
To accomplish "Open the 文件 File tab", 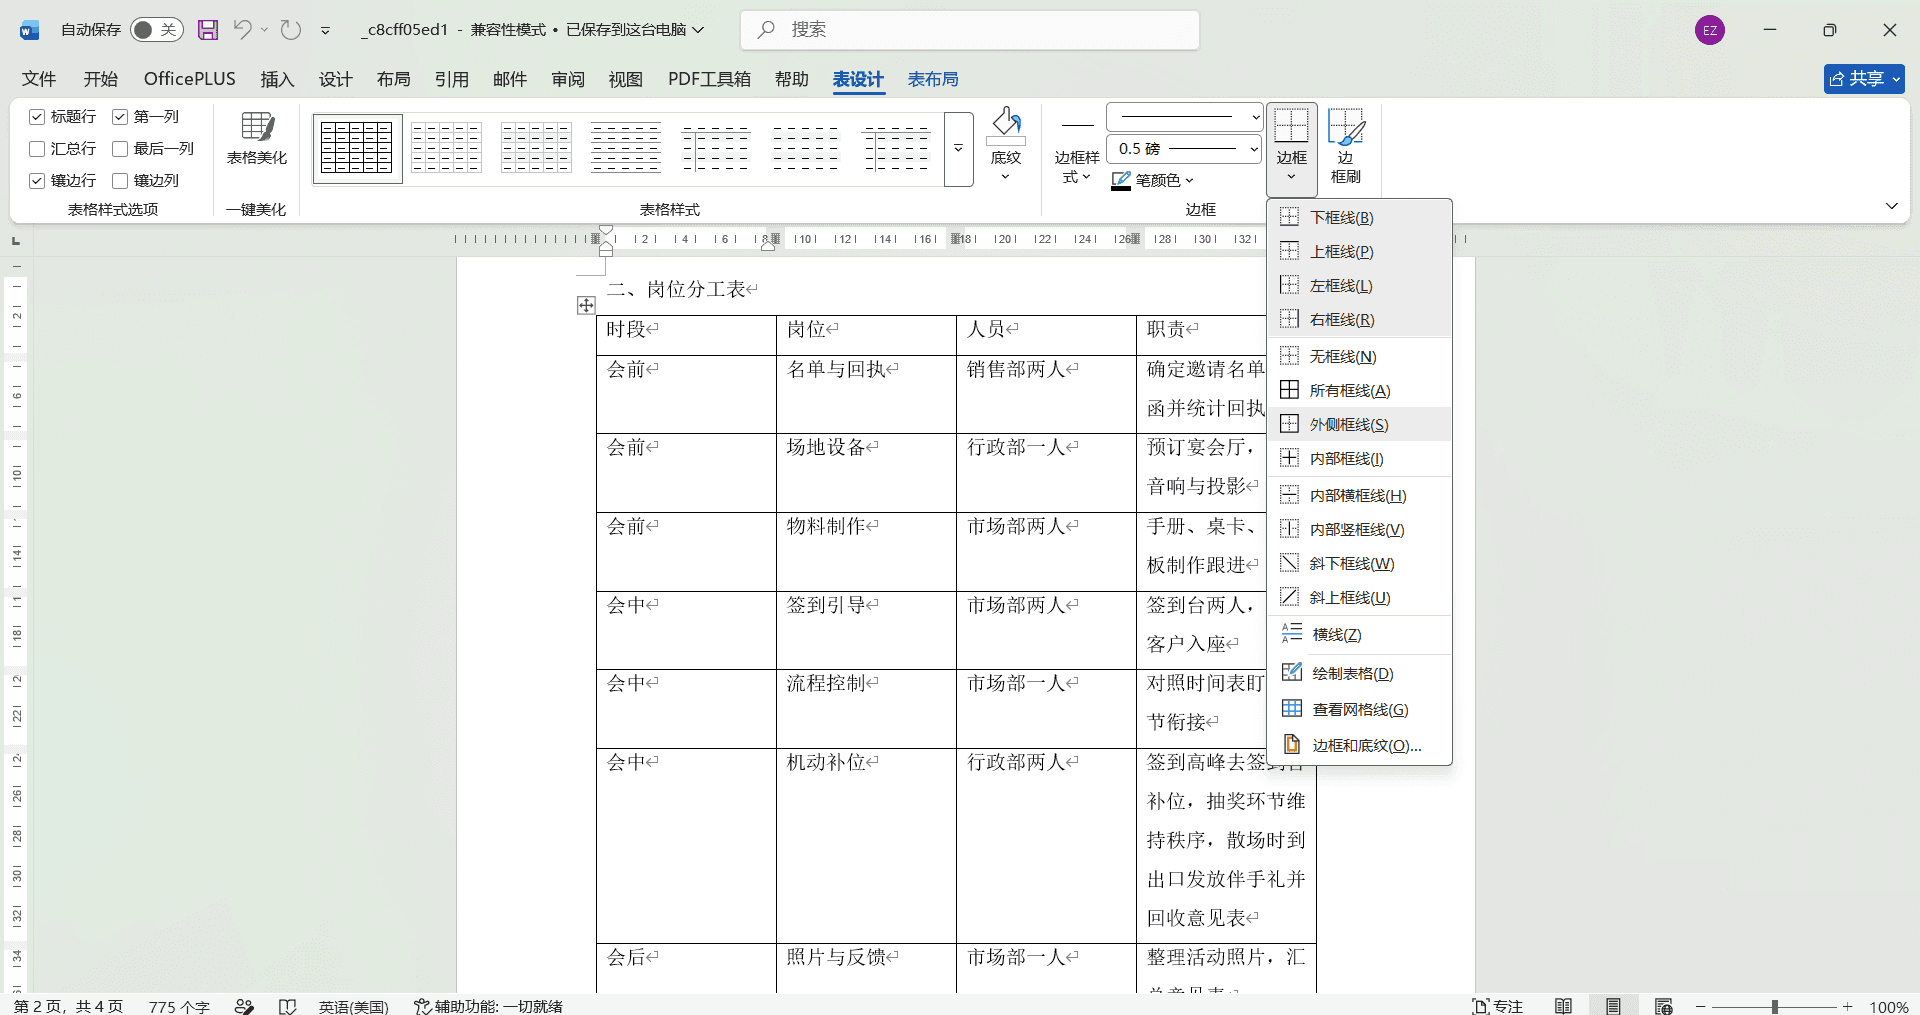I will point(39,79).
